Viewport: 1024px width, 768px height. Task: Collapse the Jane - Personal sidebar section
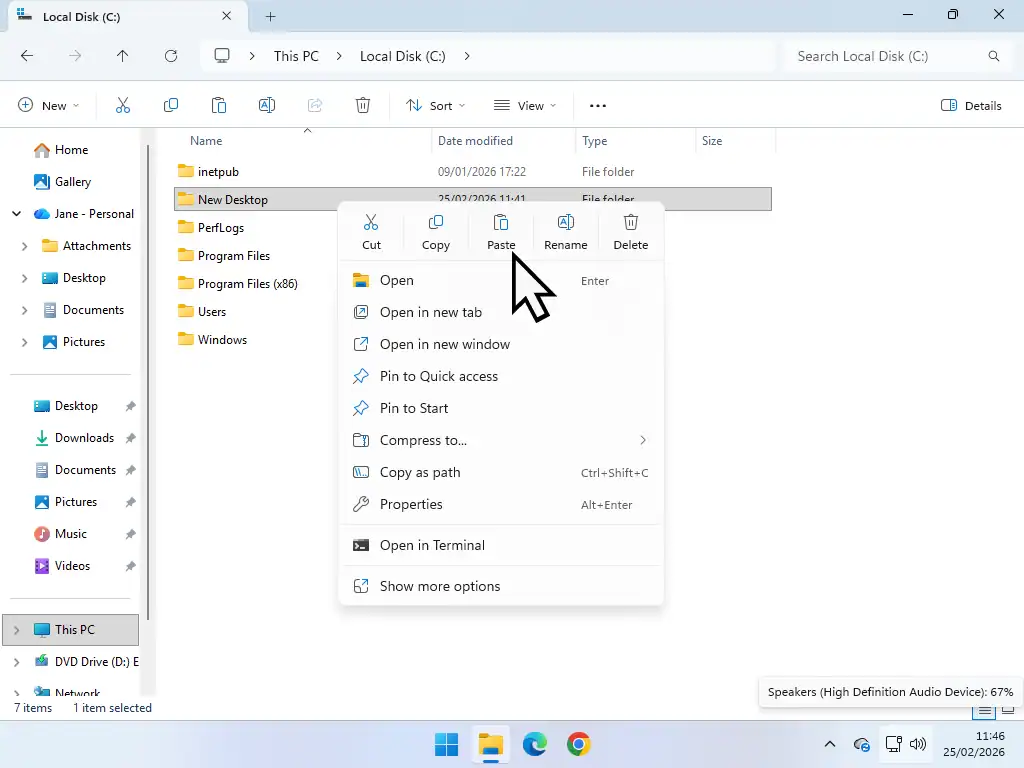tap(15, 213)
